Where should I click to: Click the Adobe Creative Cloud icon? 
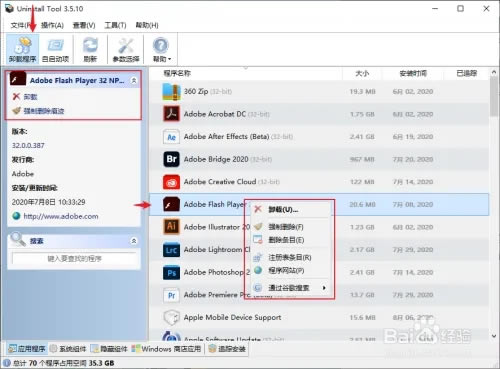click(171, 182)
